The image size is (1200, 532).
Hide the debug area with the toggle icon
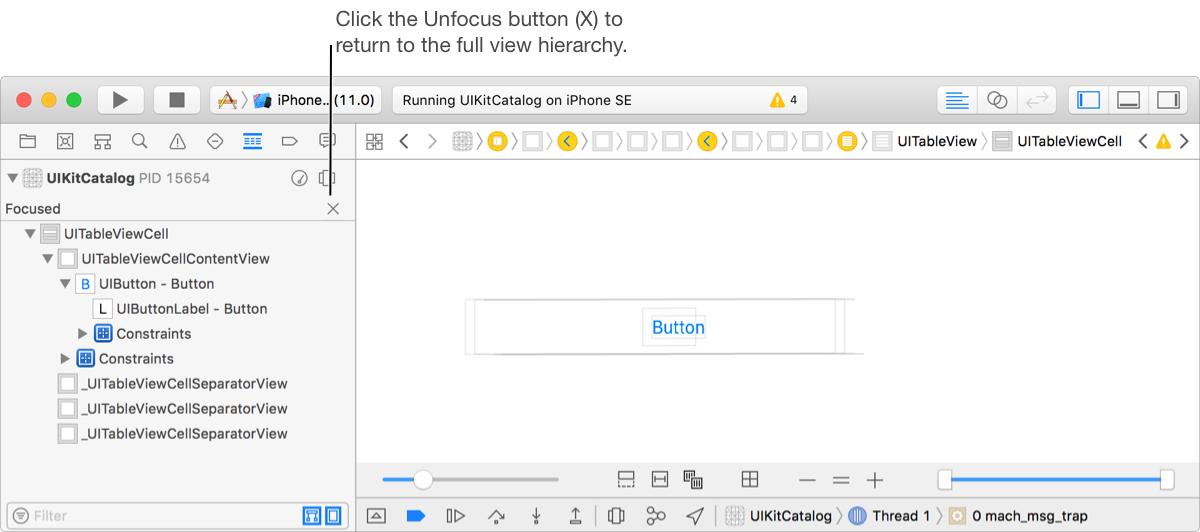coord(376,516)
